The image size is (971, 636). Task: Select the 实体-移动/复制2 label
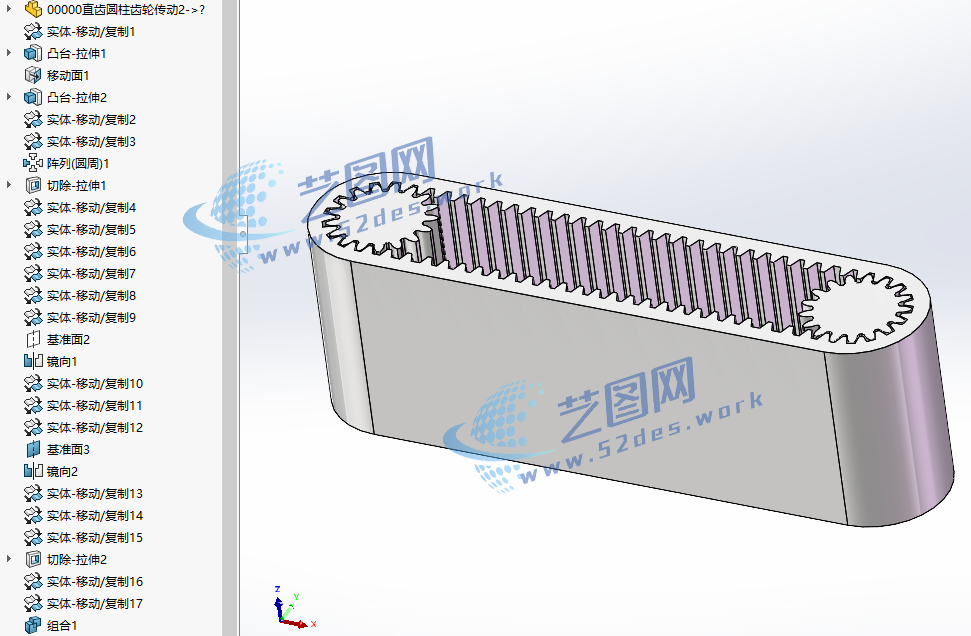(x=91, y=120)
